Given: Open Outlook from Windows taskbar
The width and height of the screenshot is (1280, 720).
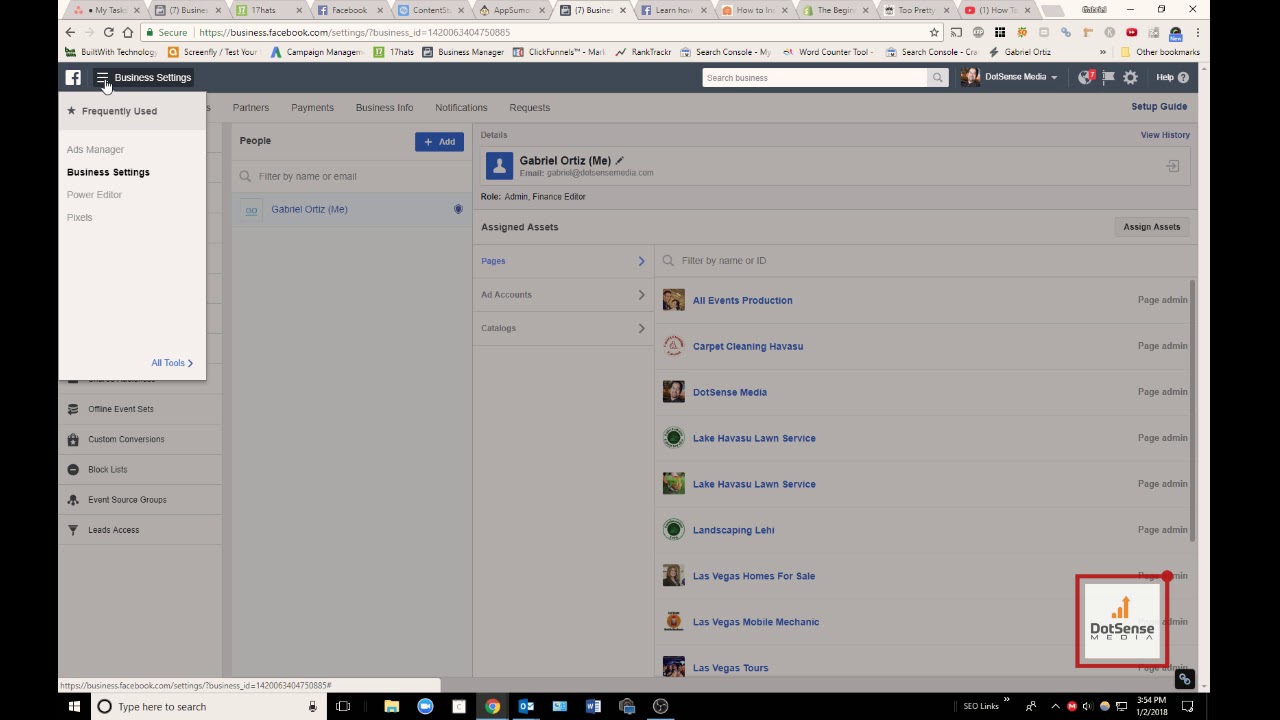Looking at the screenshot, I should 526,706.
